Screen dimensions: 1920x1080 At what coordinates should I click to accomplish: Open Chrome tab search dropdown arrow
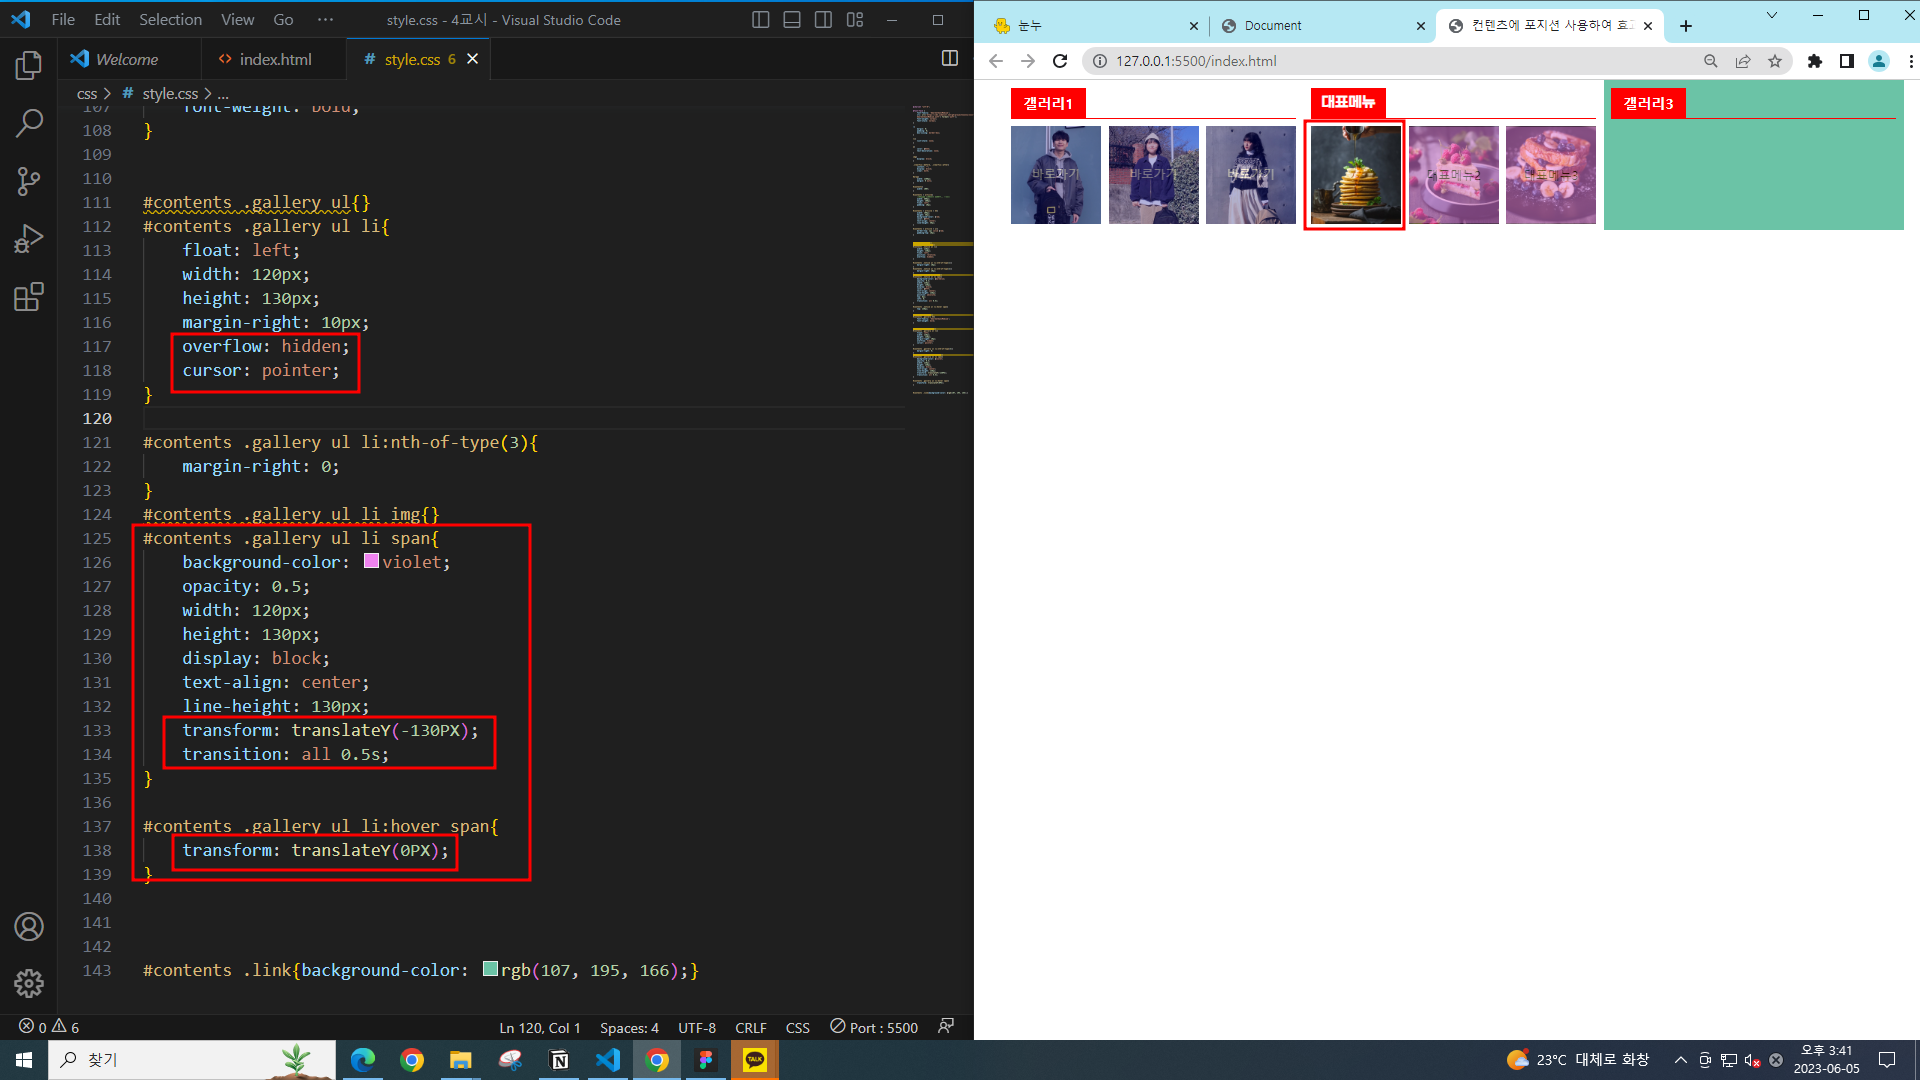point(1771,15)
